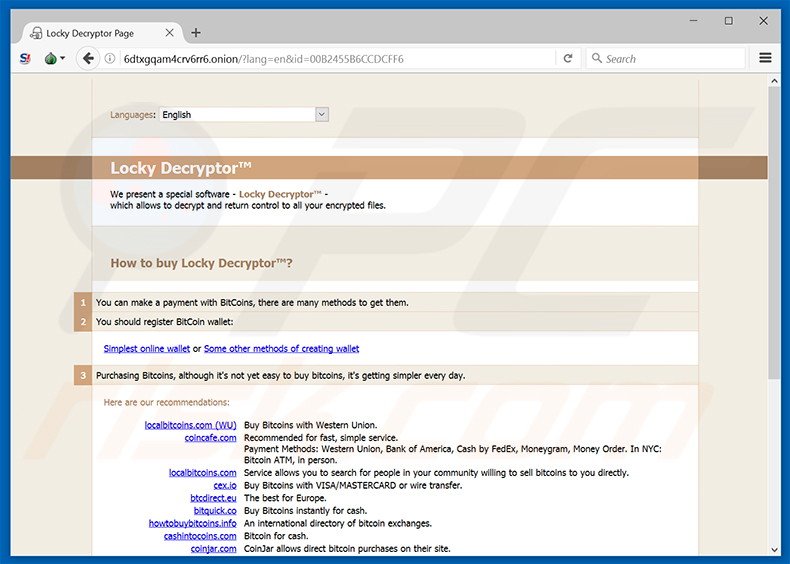Click the scrollbar down arrow

click(x=774, y=550)
